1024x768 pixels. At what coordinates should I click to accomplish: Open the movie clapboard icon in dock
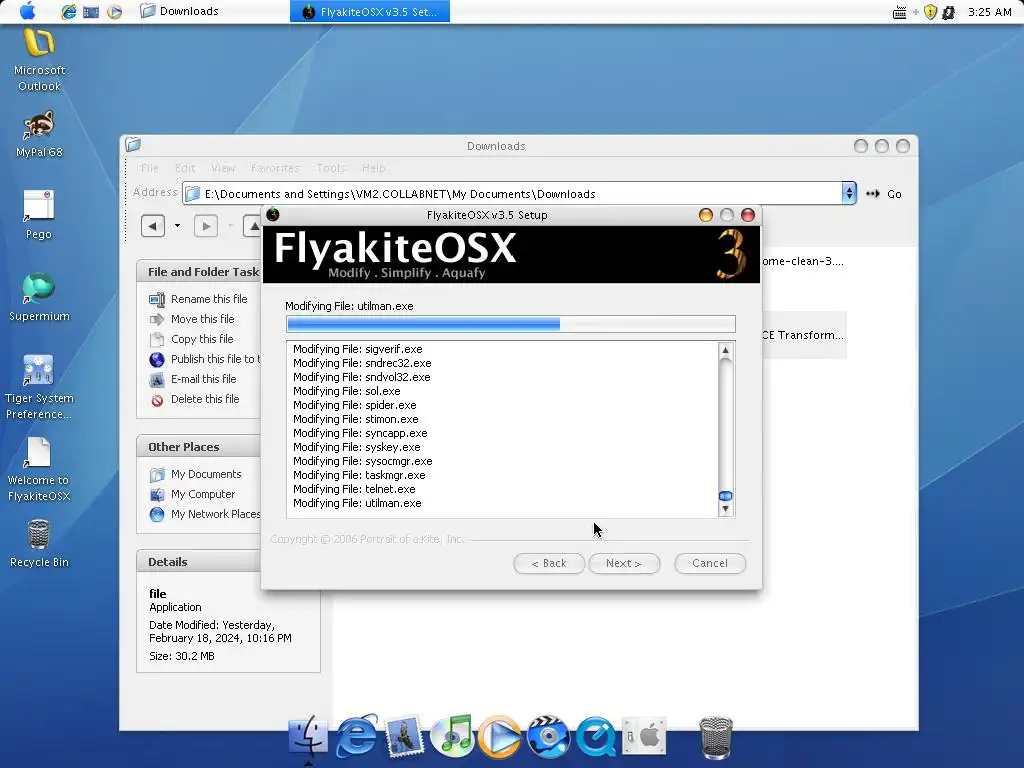pyautogui.click(x=548, y=737)
